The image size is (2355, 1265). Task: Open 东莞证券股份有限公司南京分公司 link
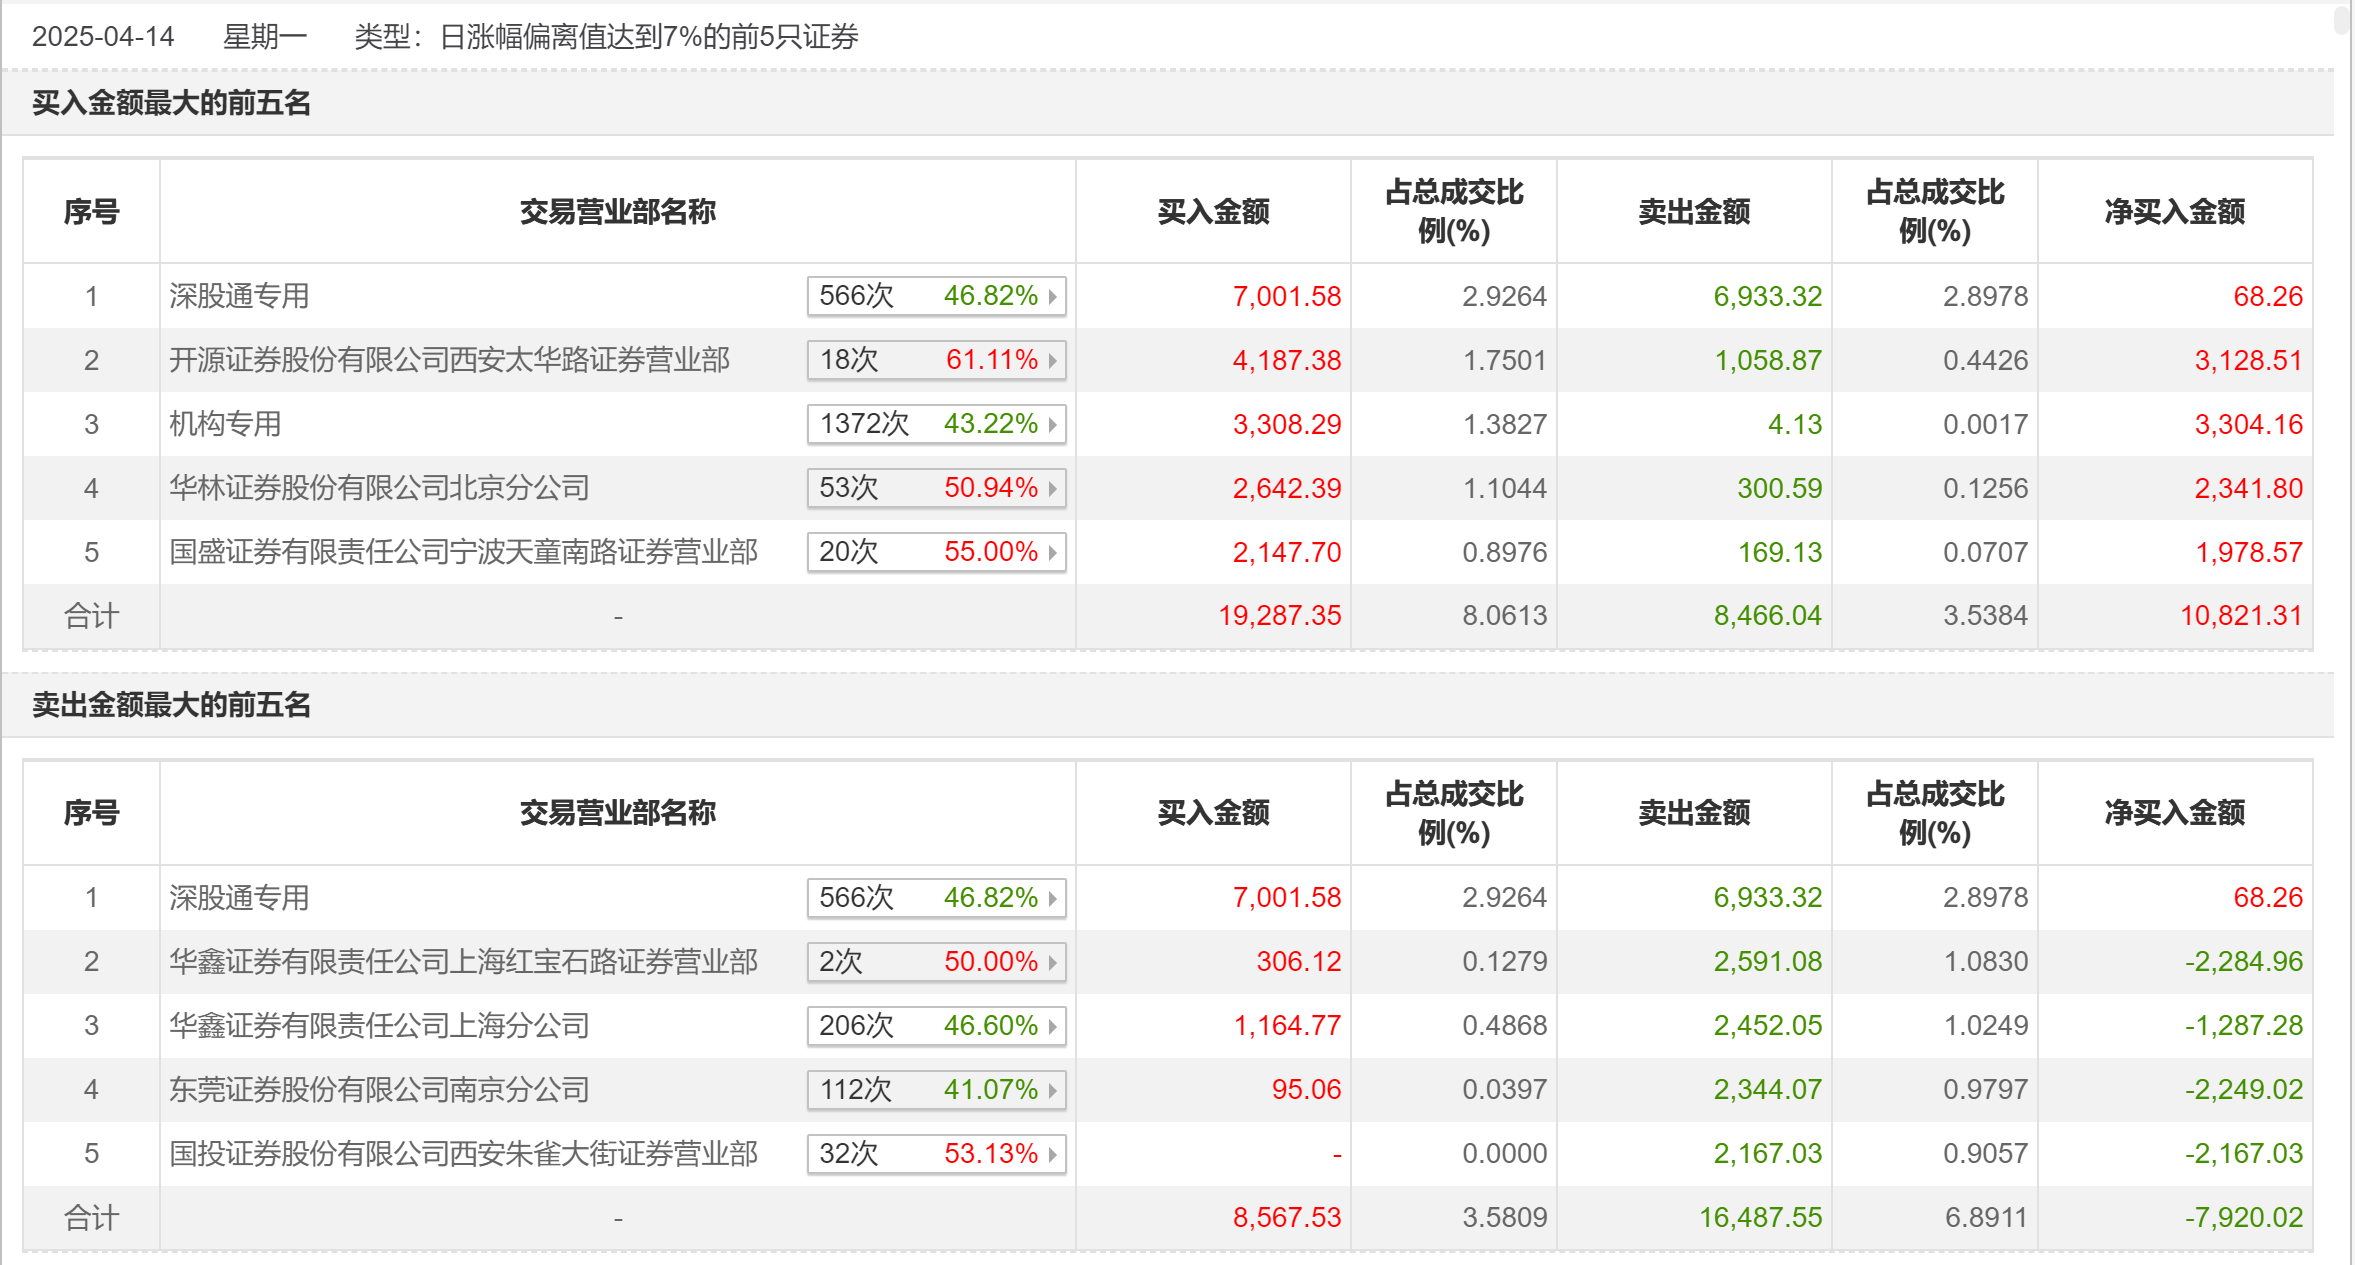[379, 1090]
